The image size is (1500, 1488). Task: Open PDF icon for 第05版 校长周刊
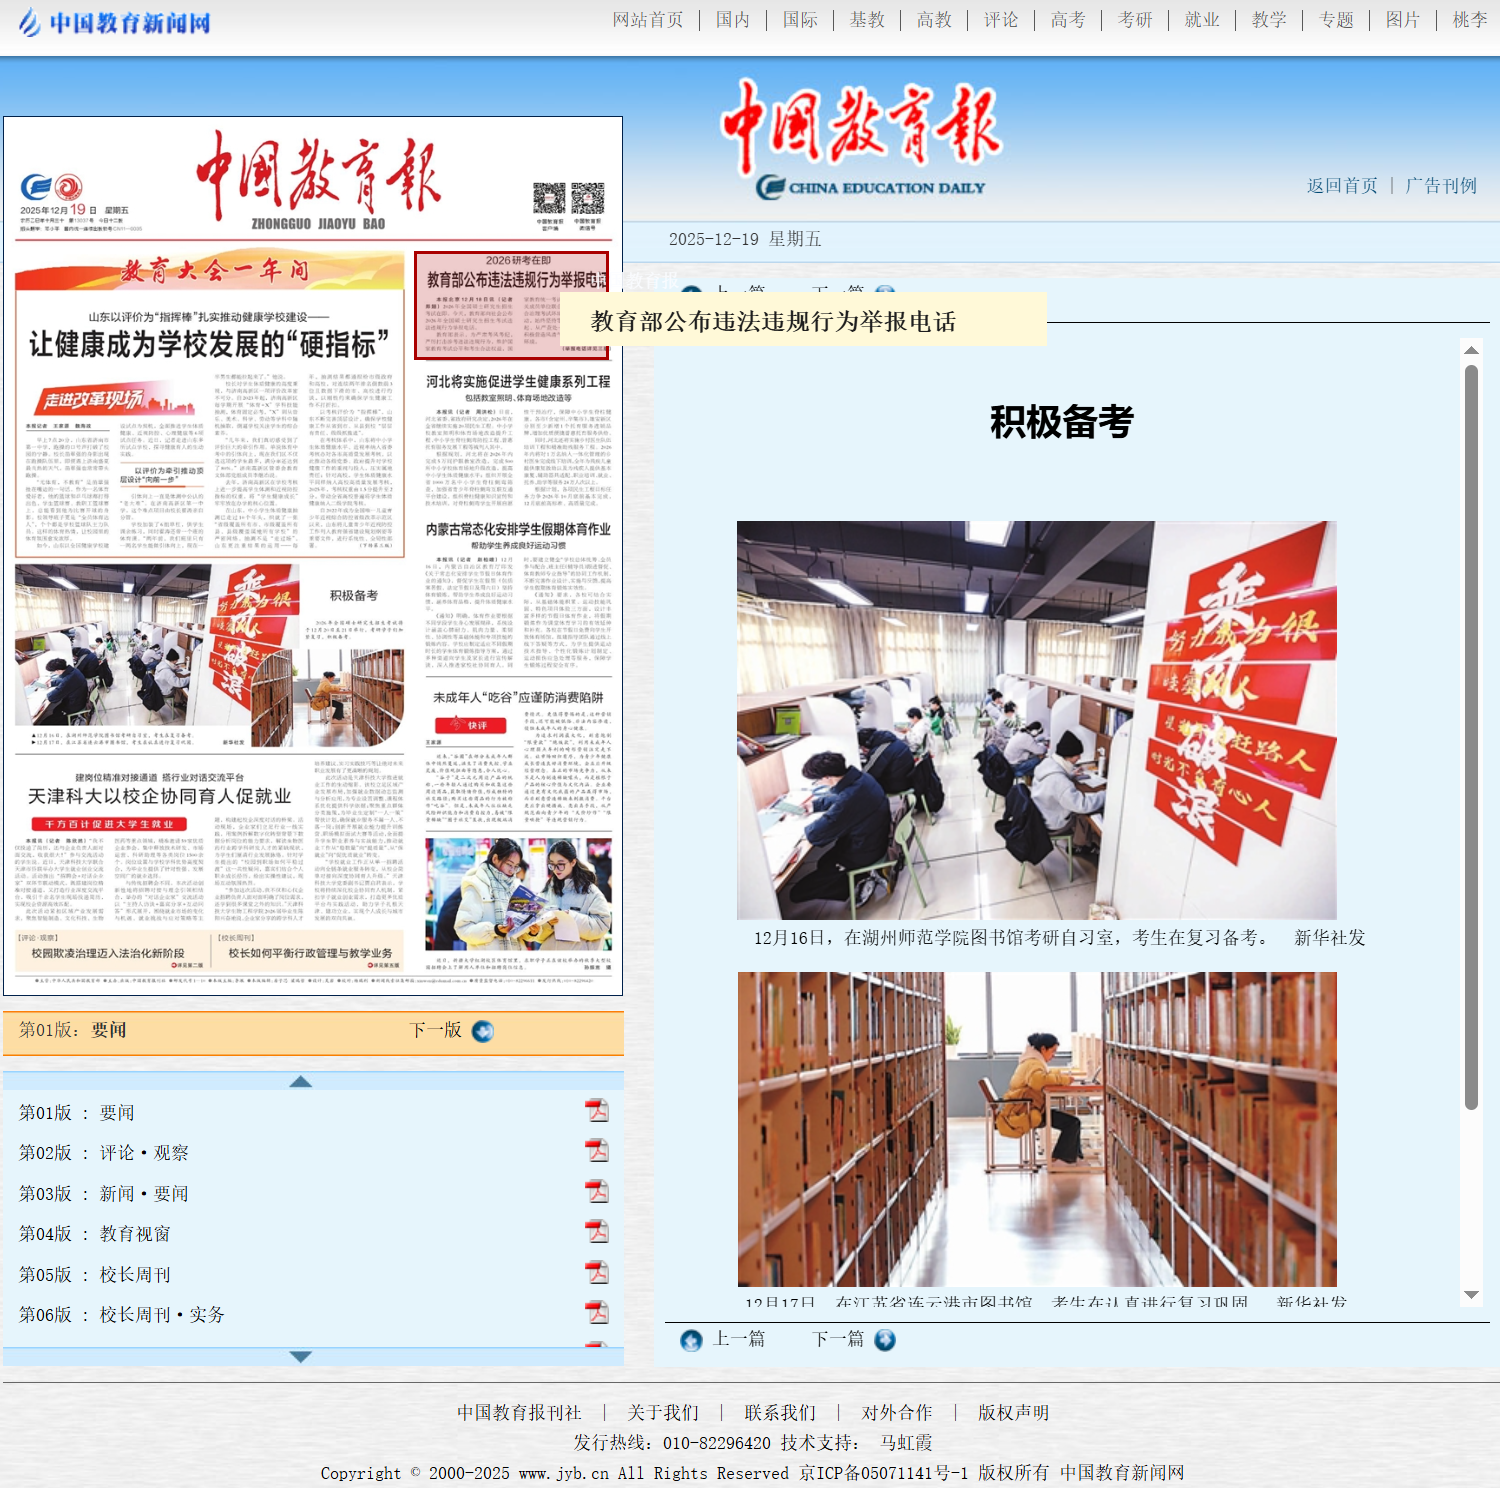(597, 1273)
